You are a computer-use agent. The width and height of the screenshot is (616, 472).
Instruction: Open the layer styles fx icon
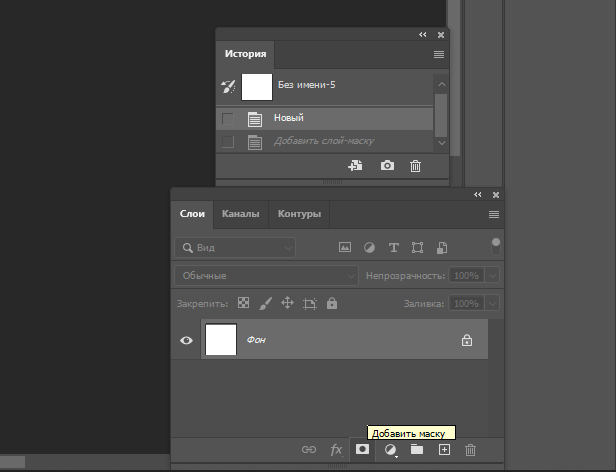coord(336,450)
